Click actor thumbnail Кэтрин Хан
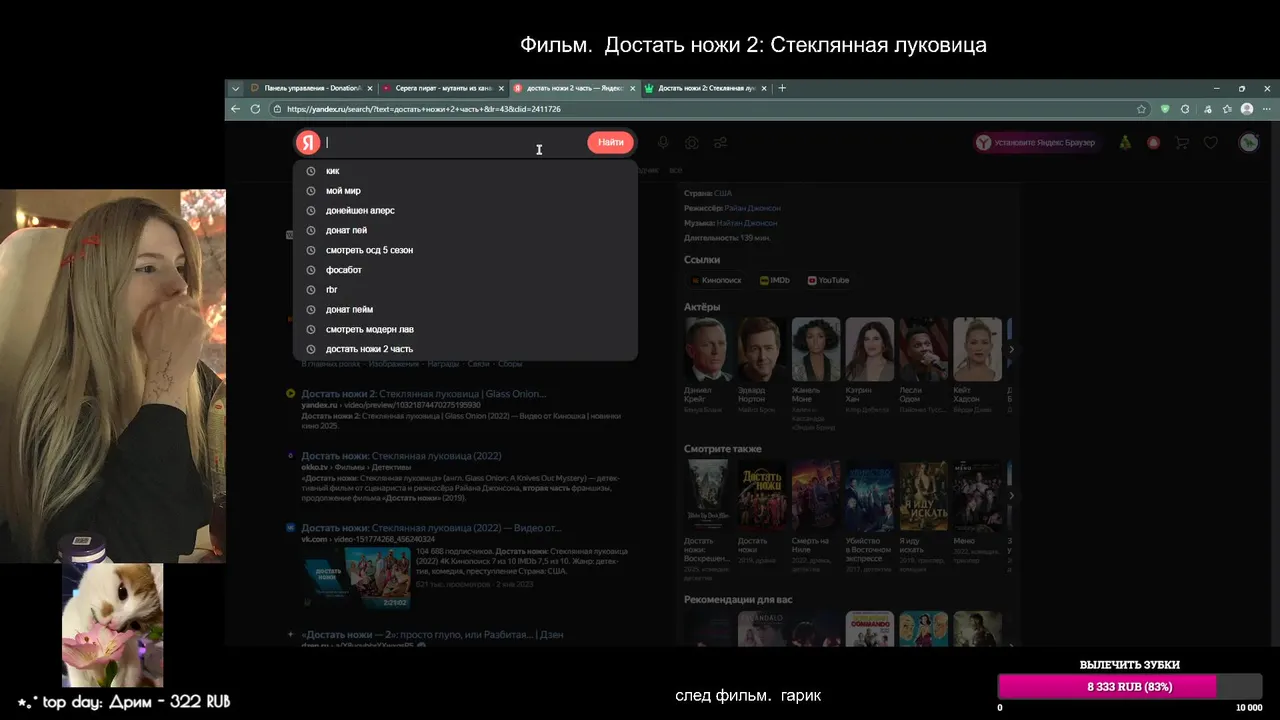The height and width of the screenshot is (720, 1280). coord(870,349)
